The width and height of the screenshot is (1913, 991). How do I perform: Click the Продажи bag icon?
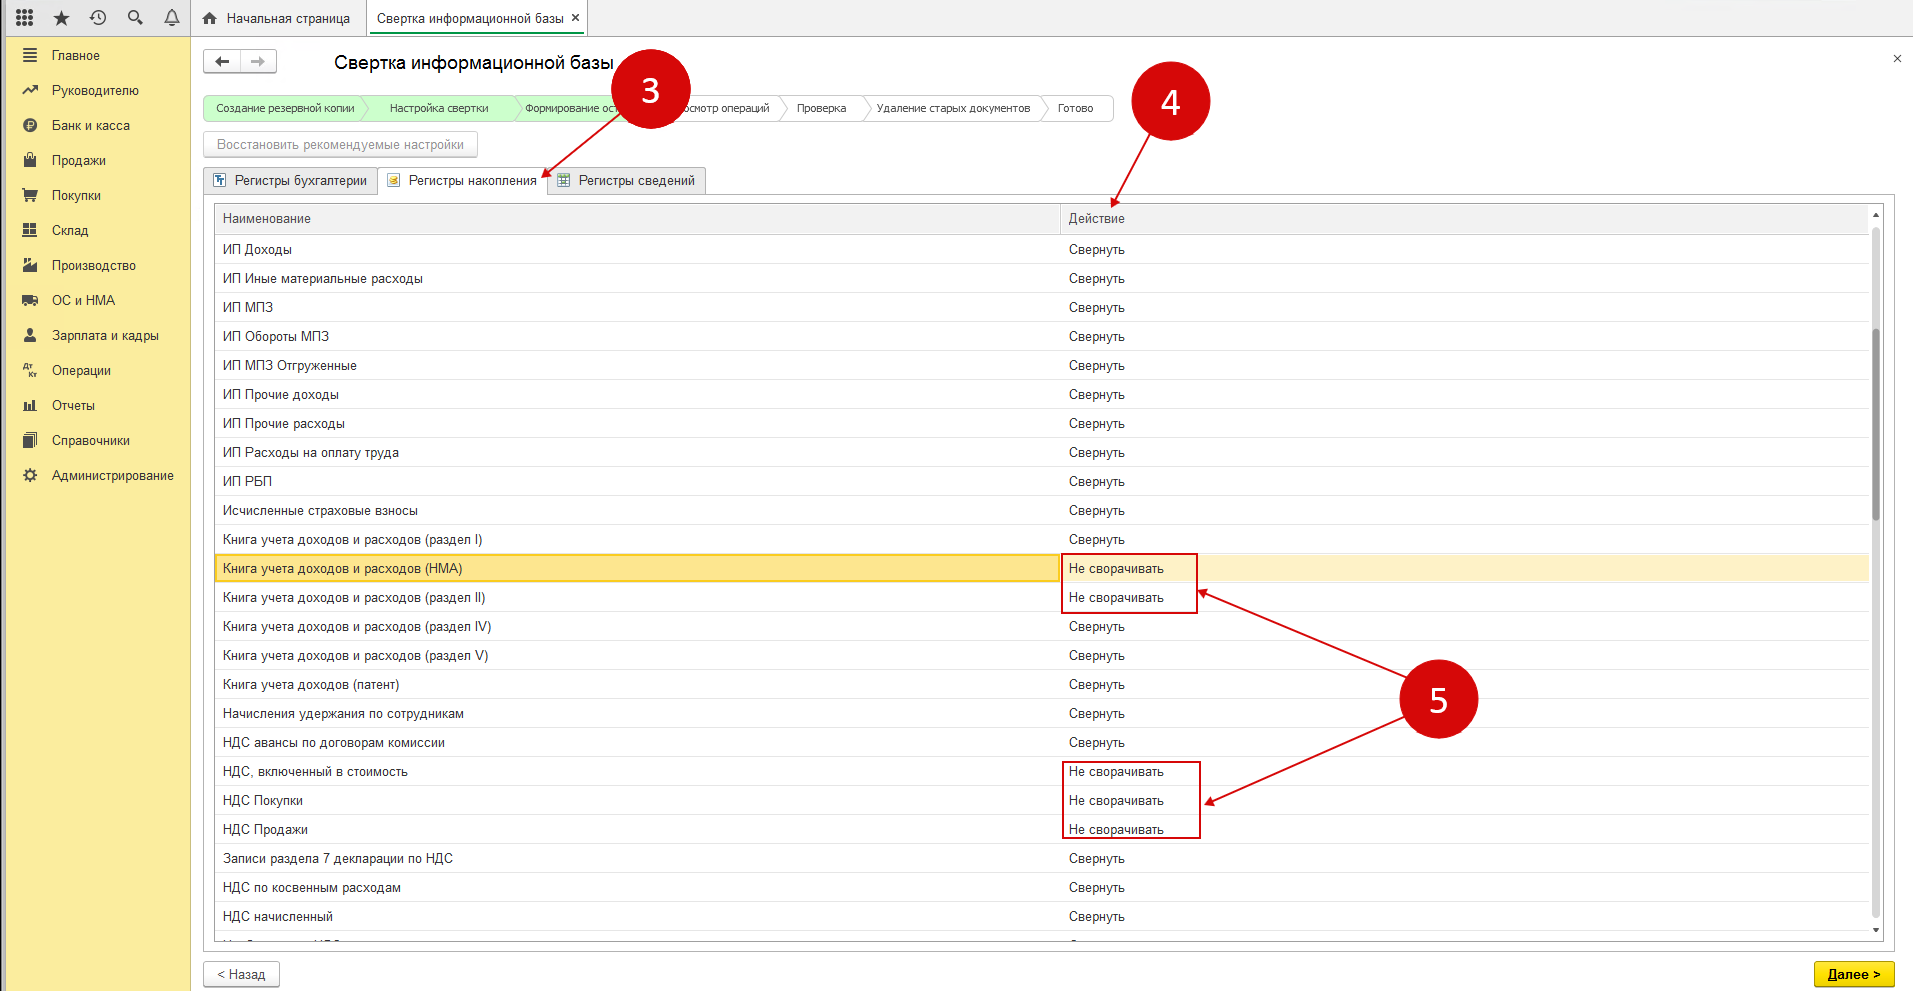30,160
